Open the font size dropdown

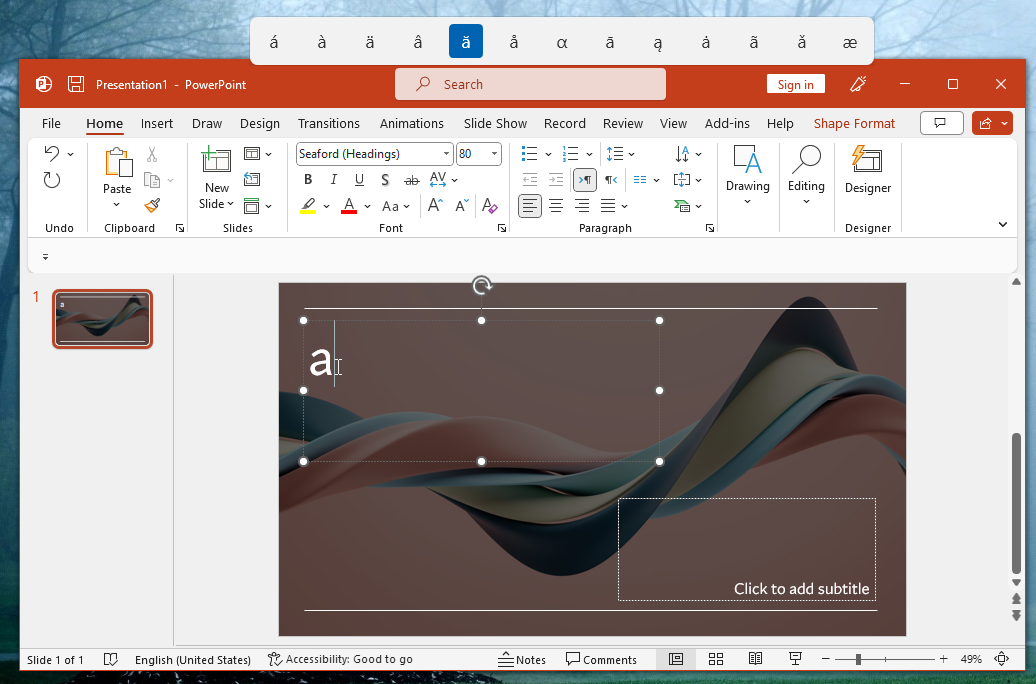click(493, 153)
